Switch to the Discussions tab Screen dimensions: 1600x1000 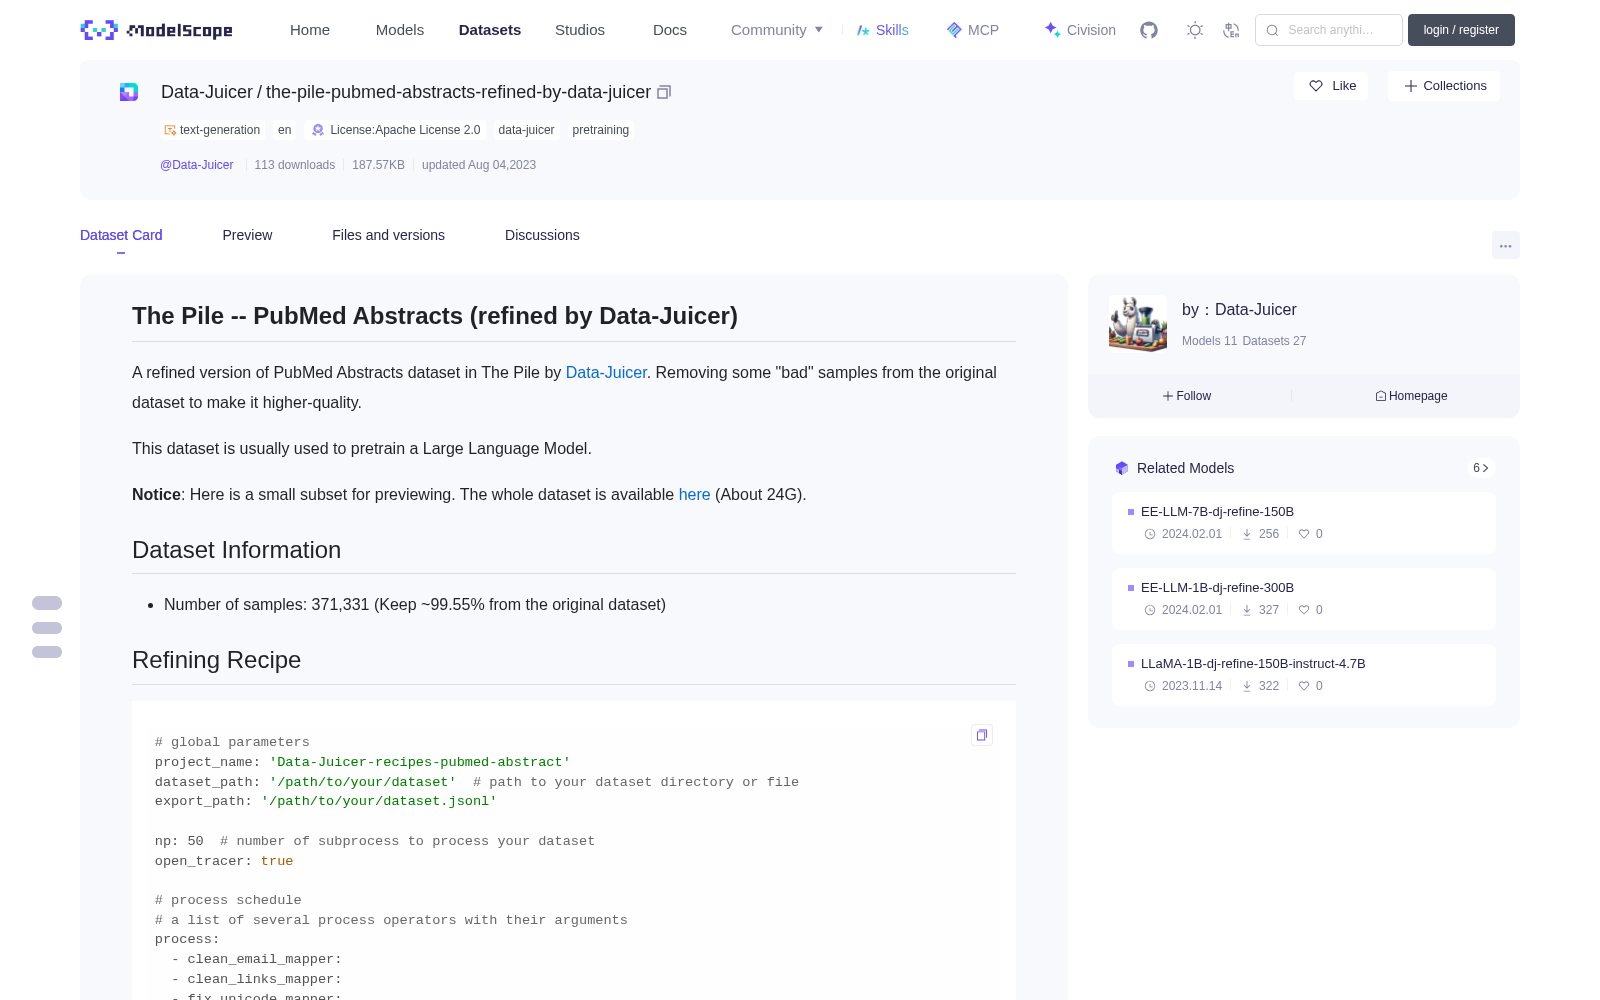click(x=542, y=235)
